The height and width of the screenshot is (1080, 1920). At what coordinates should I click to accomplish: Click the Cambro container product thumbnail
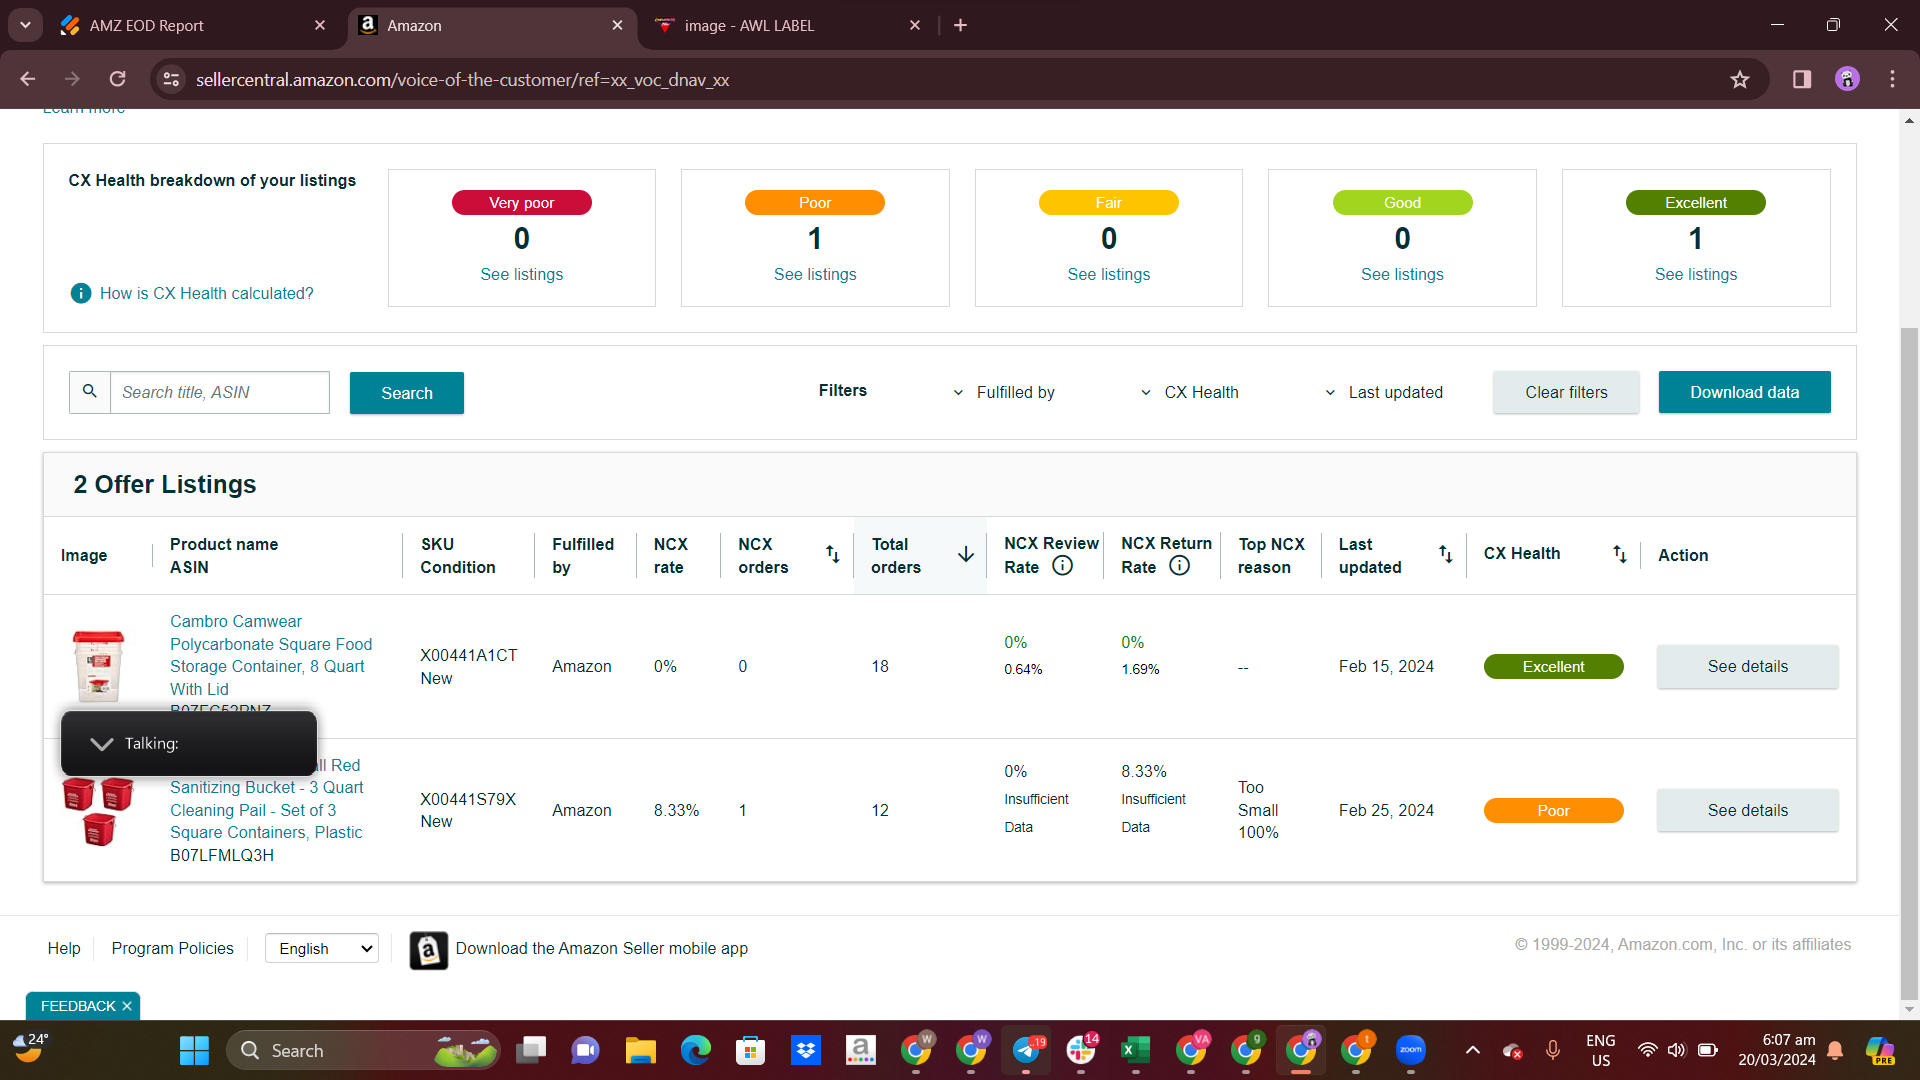[98, 666]
